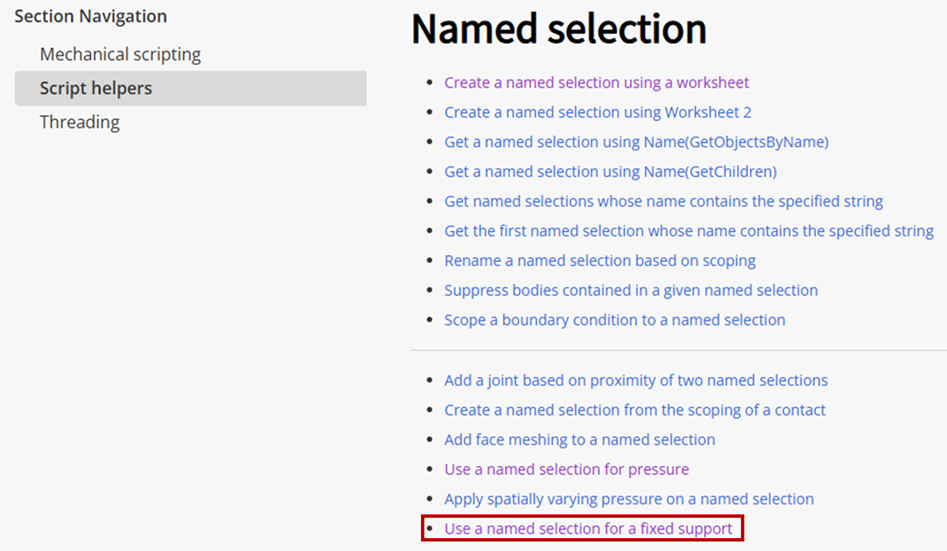This screenshot has width=947, height=551.
Task: Click the Named selection page heading
Action: coord(559,28)
